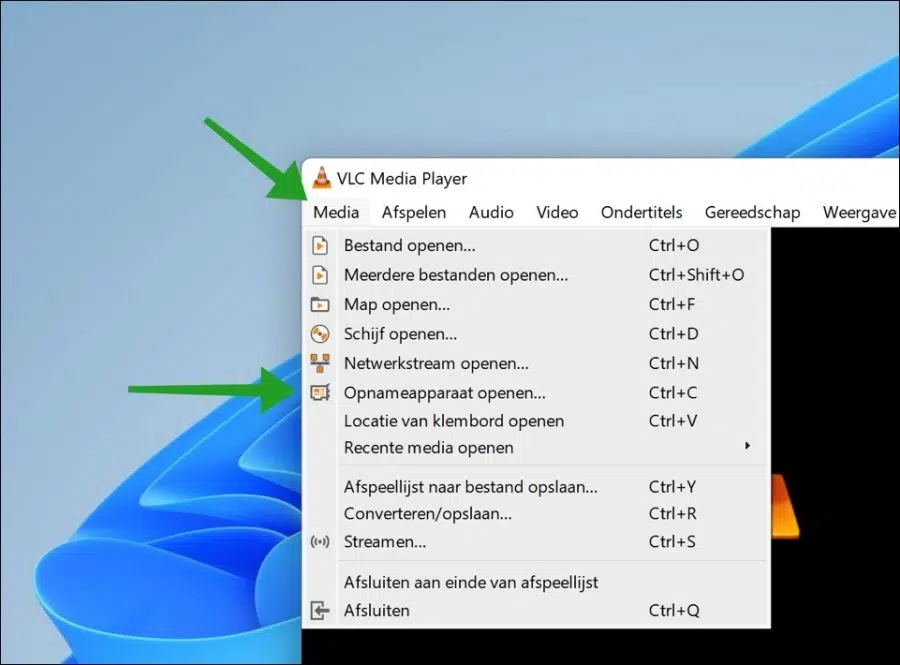The height and width of the screenshot is (665, 900).
Task: Choose Netwerkstream openen... entry
Action: coord(536,363)
